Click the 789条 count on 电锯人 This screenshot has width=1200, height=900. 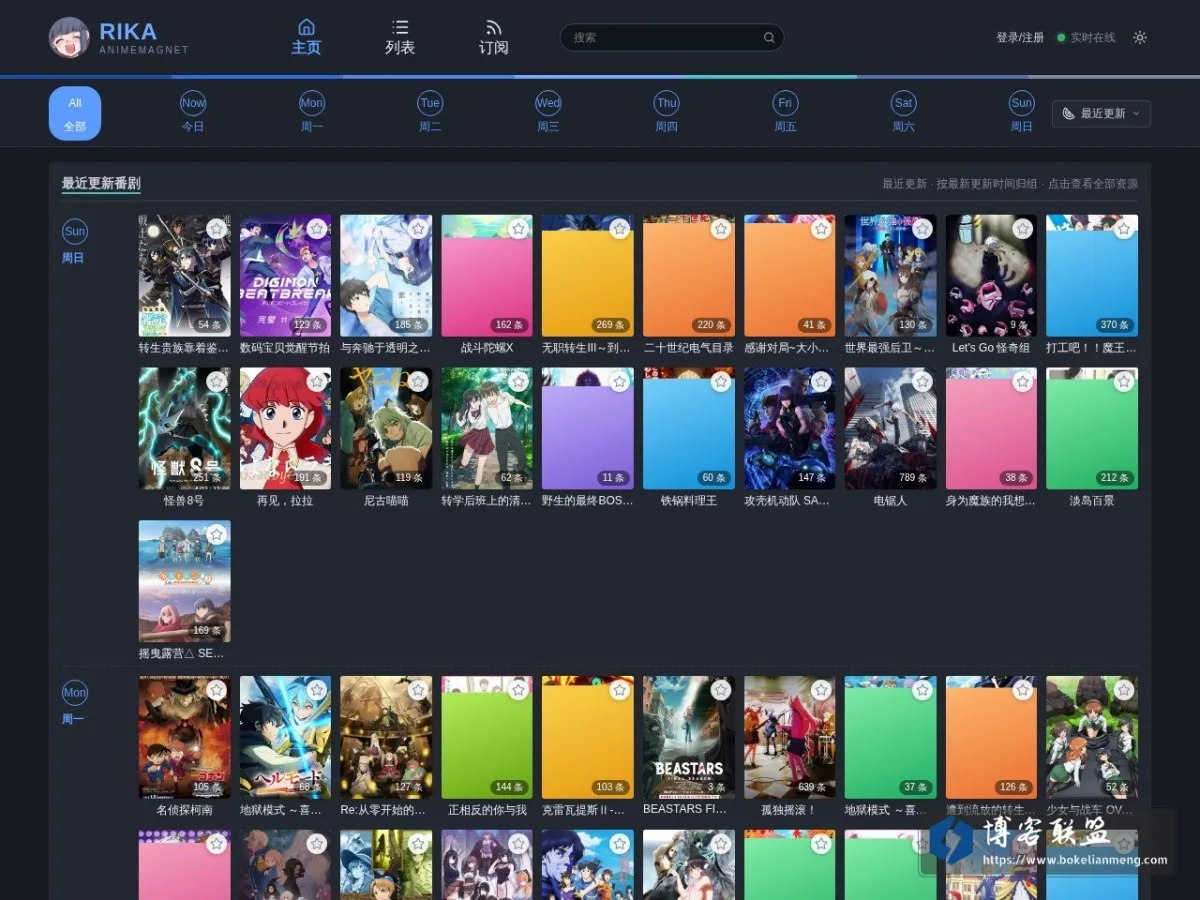point(913,478)
